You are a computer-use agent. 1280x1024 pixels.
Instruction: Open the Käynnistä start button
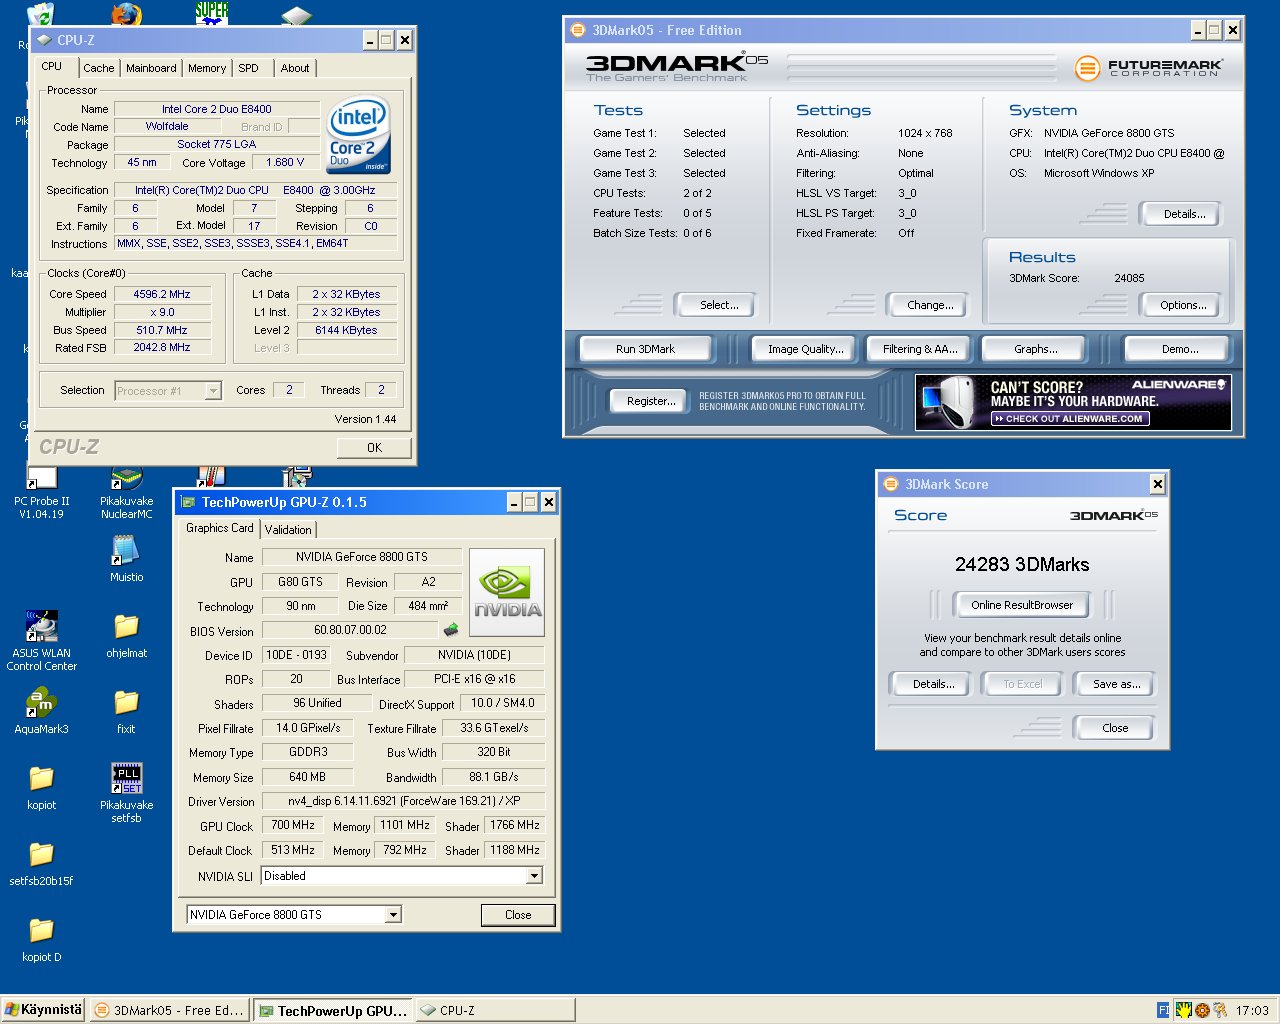[43, 1010]
